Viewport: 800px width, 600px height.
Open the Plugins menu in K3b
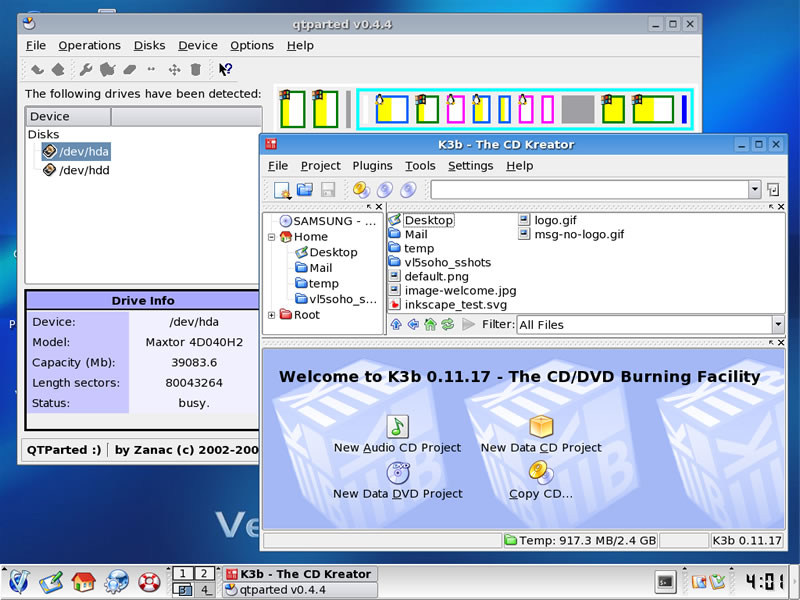point(372,165)
